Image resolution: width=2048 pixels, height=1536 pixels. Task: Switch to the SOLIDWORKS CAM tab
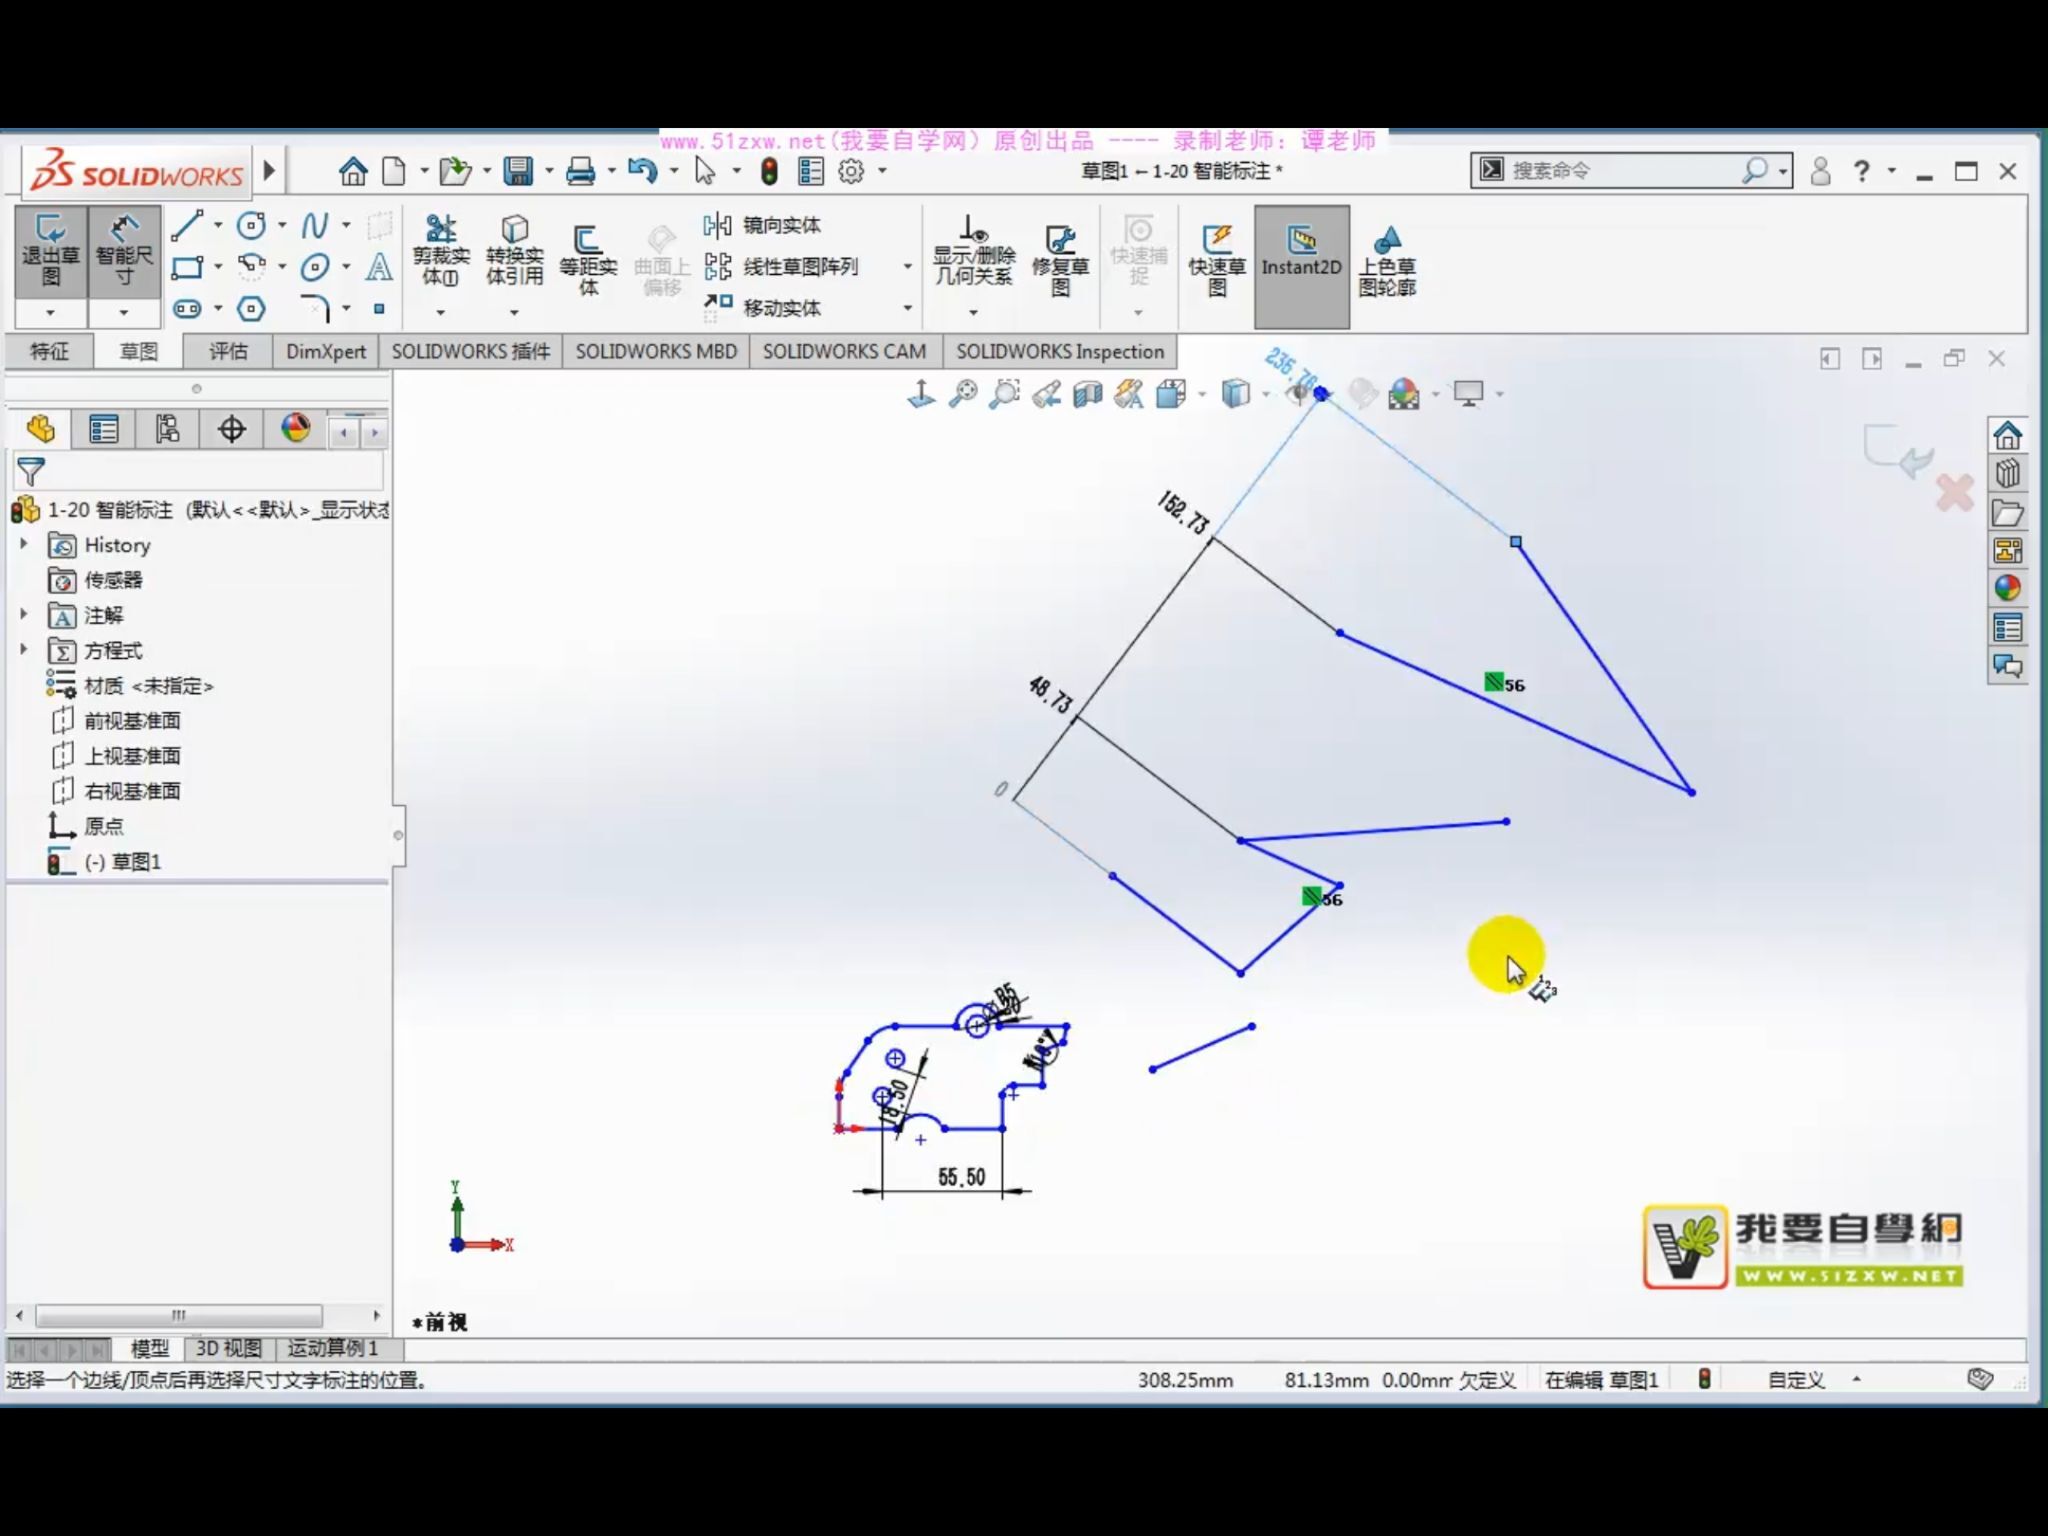[x=844, y=351]
